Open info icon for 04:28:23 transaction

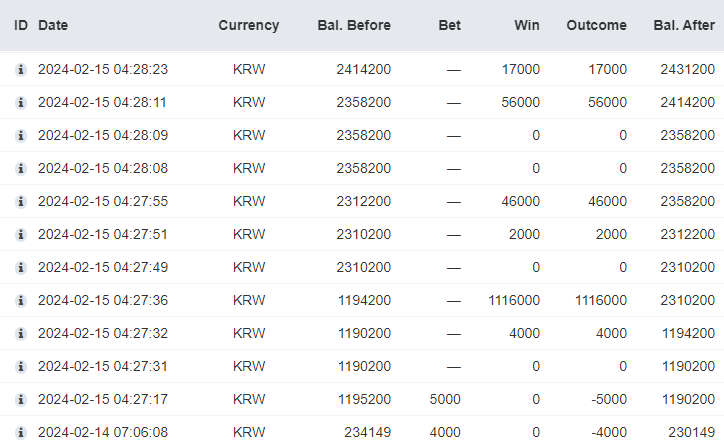(x=20, y=70)
